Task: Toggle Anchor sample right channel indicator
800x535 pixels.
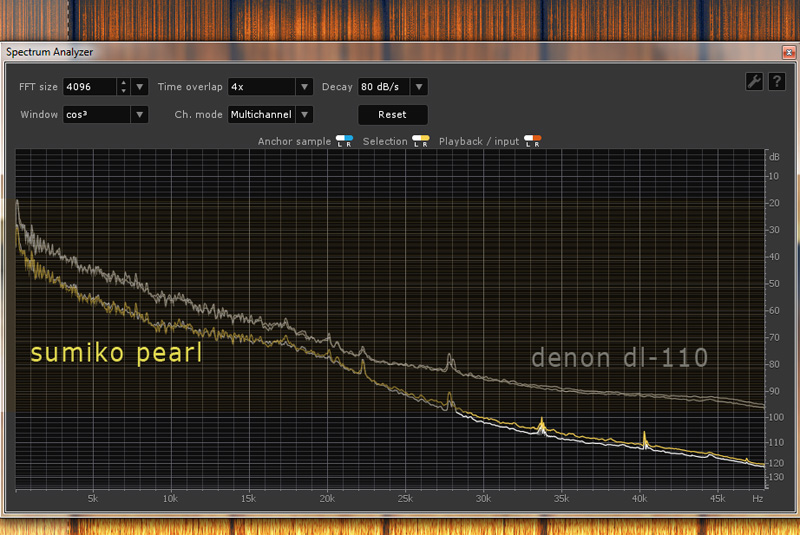Action: (348, 140)
